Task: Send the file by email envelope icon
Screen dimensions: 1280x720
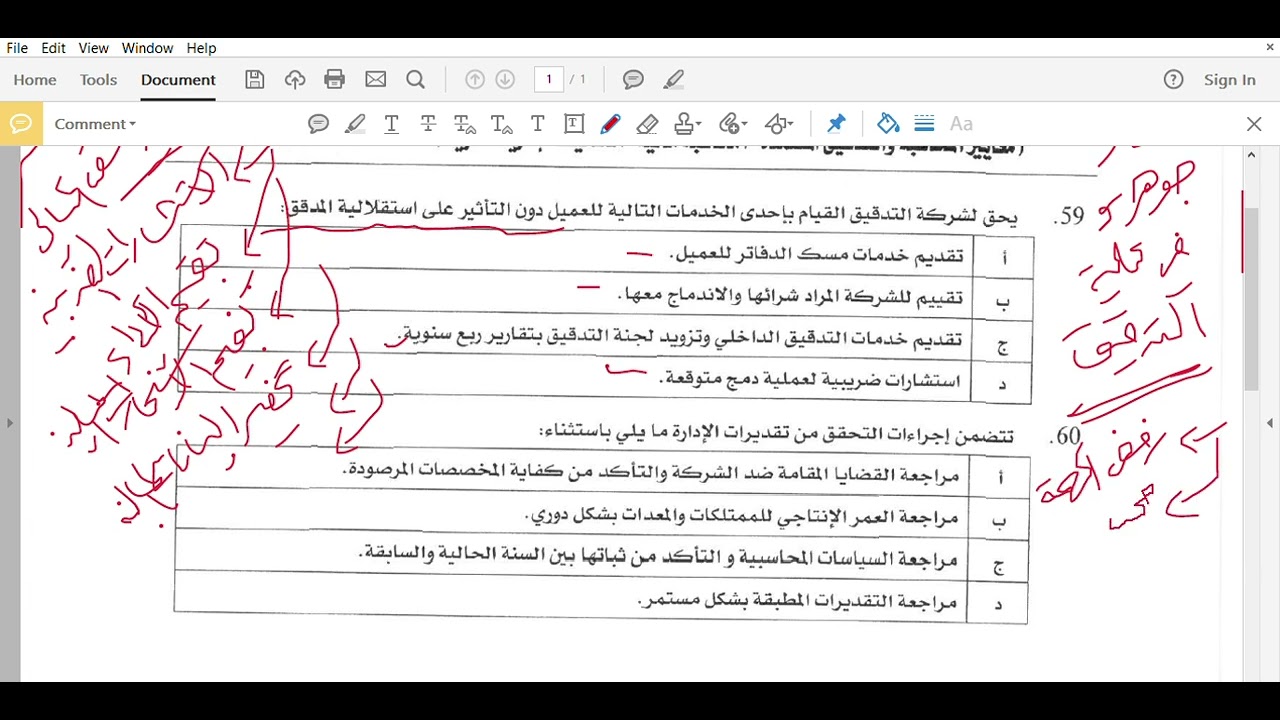Action: pyautogui.click(x=375, y=80)
